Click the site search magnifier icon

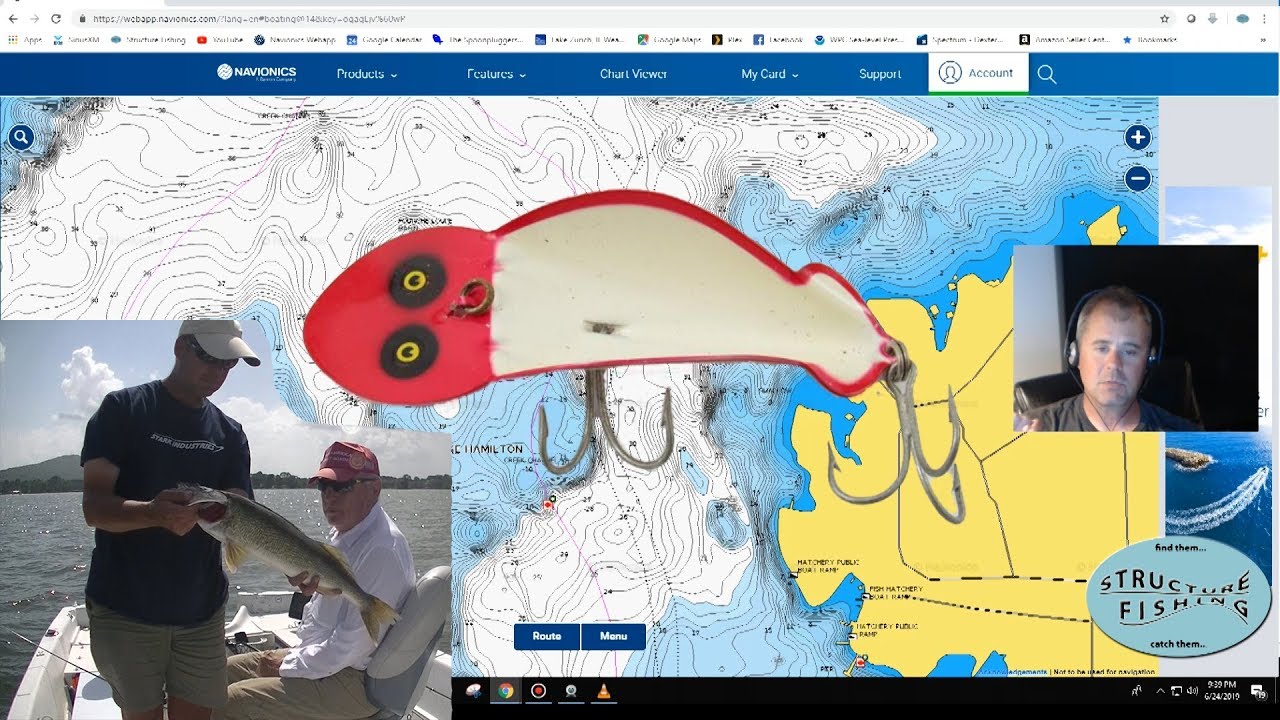point(1047,74)
